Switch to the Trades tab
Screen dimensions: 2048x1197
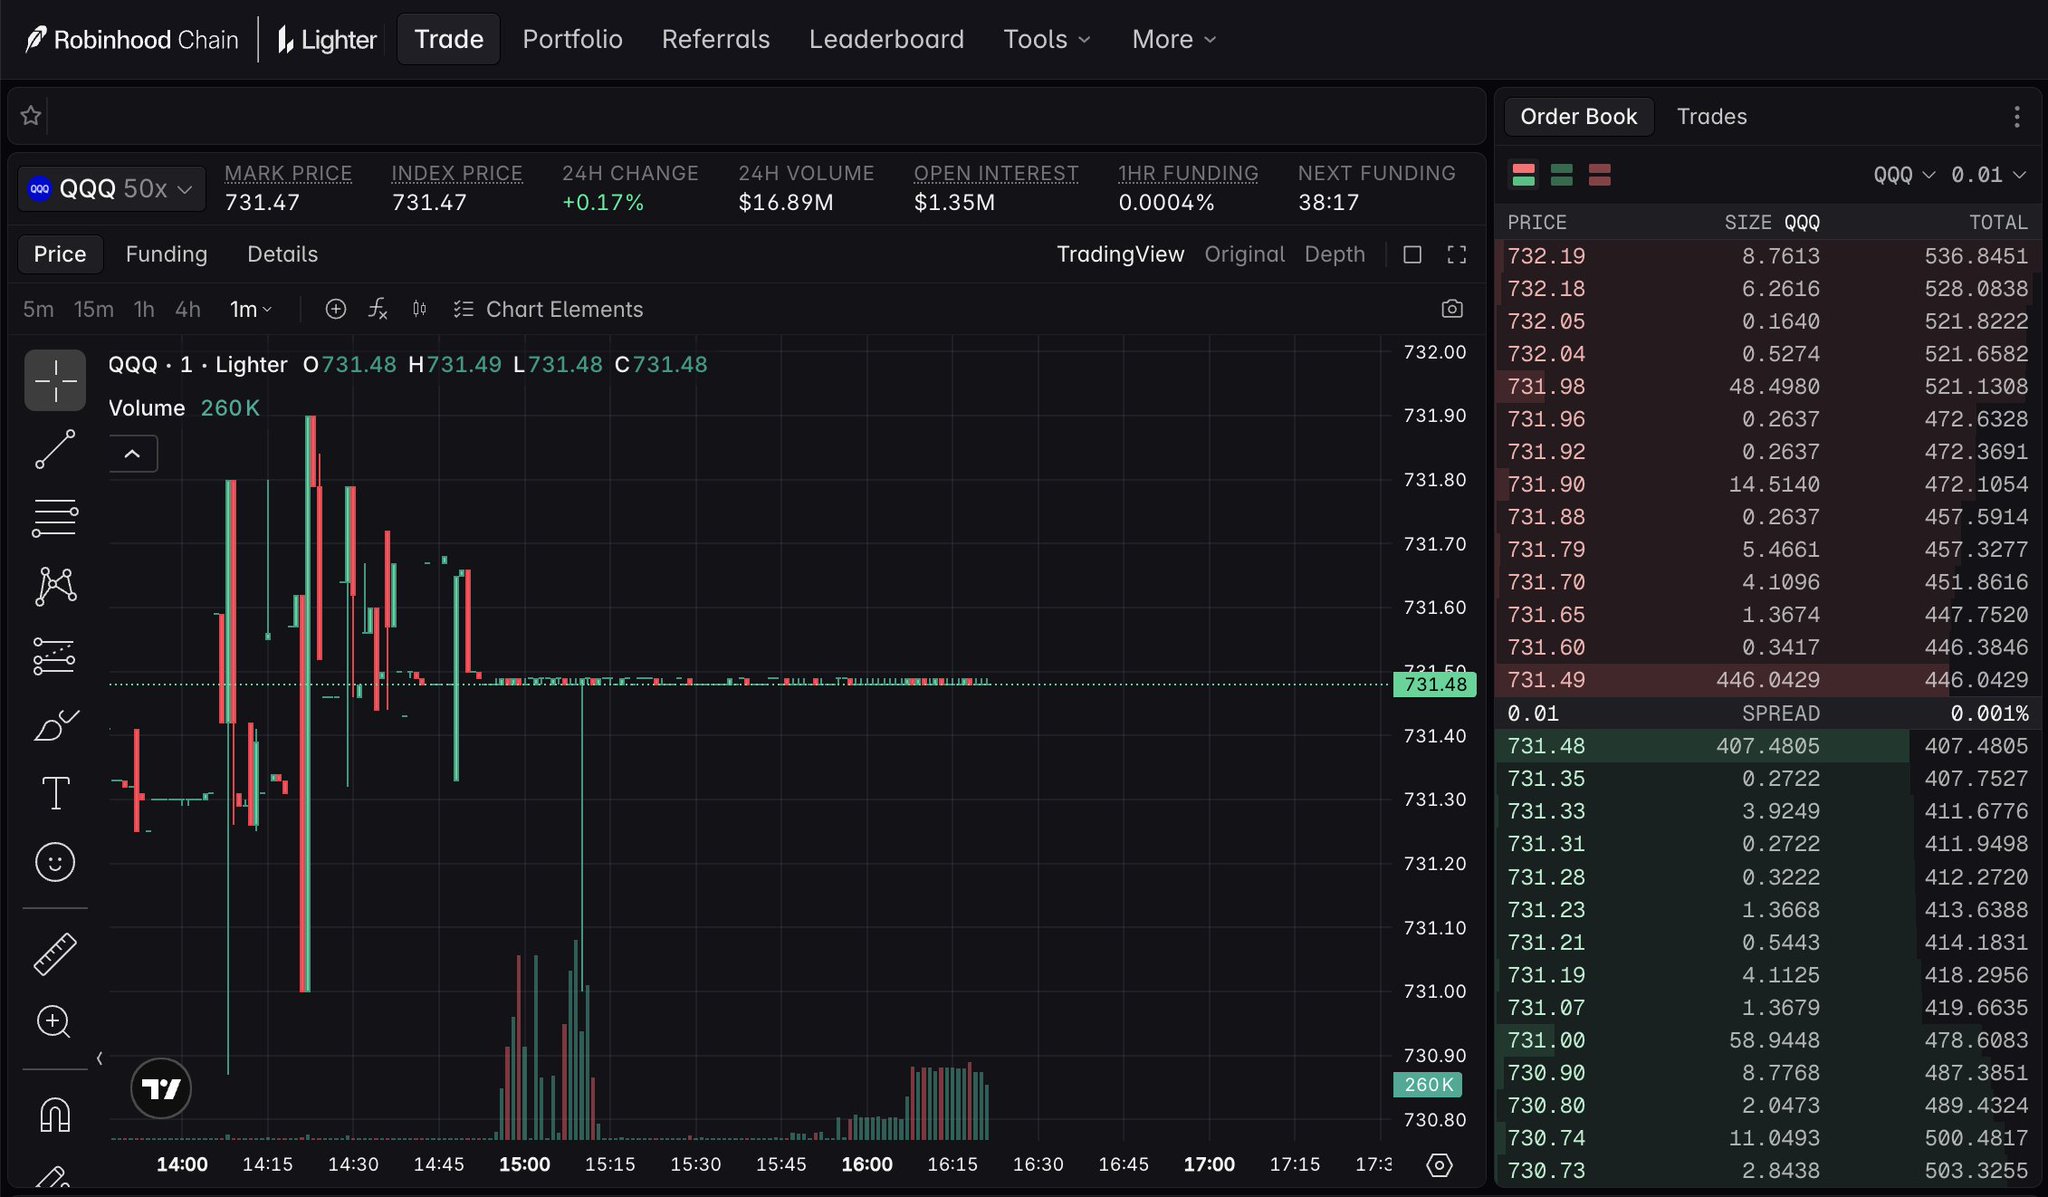click(x=1711, y=117)
